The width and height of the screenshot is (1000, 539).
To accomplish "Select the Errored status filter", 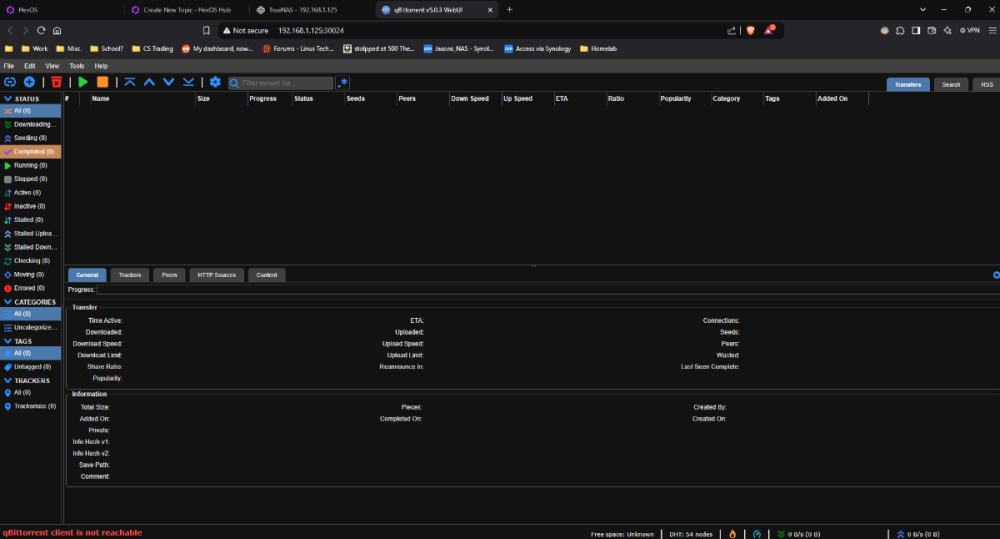I will click(x=30, y=288).
